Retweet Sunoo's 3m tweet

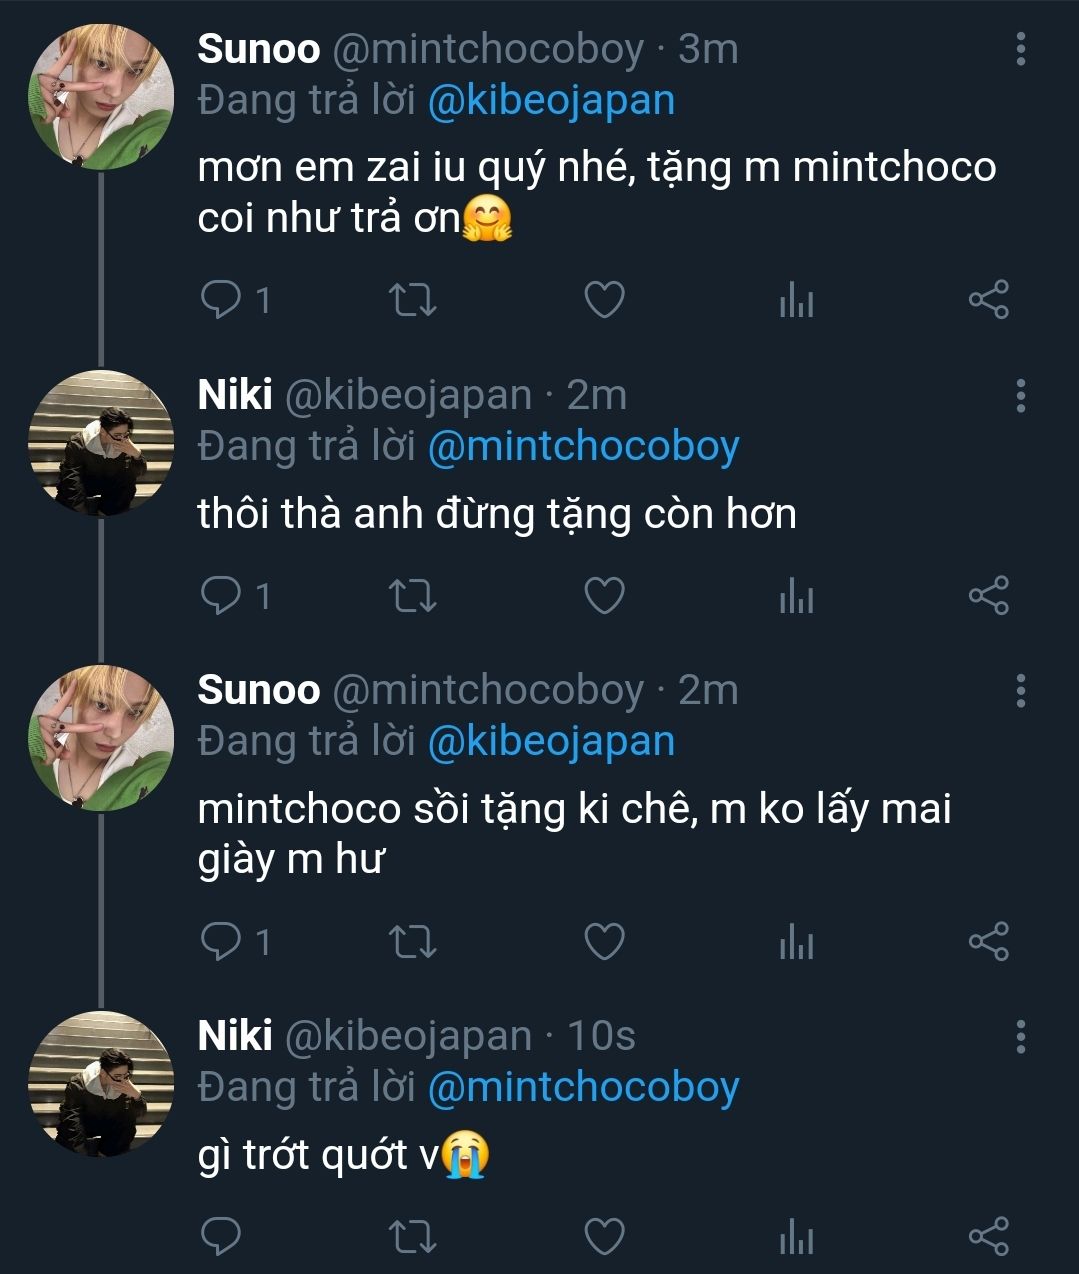coord(412,299)
